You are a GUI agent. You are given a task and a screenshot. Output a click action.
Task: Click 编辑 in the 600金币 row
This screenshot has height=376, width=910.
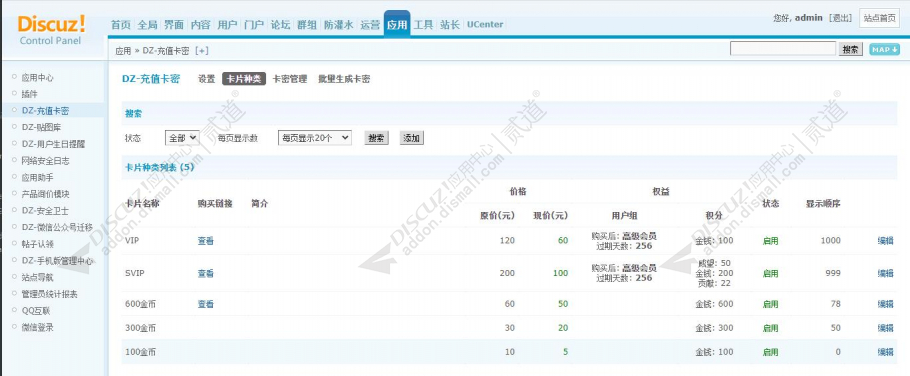point(885,304)
